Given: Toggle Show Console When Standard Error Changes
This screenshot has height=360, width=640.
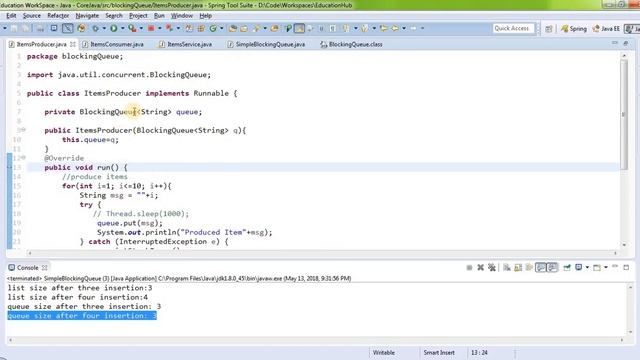Looking at the screenshot, I should pos(552,267).
